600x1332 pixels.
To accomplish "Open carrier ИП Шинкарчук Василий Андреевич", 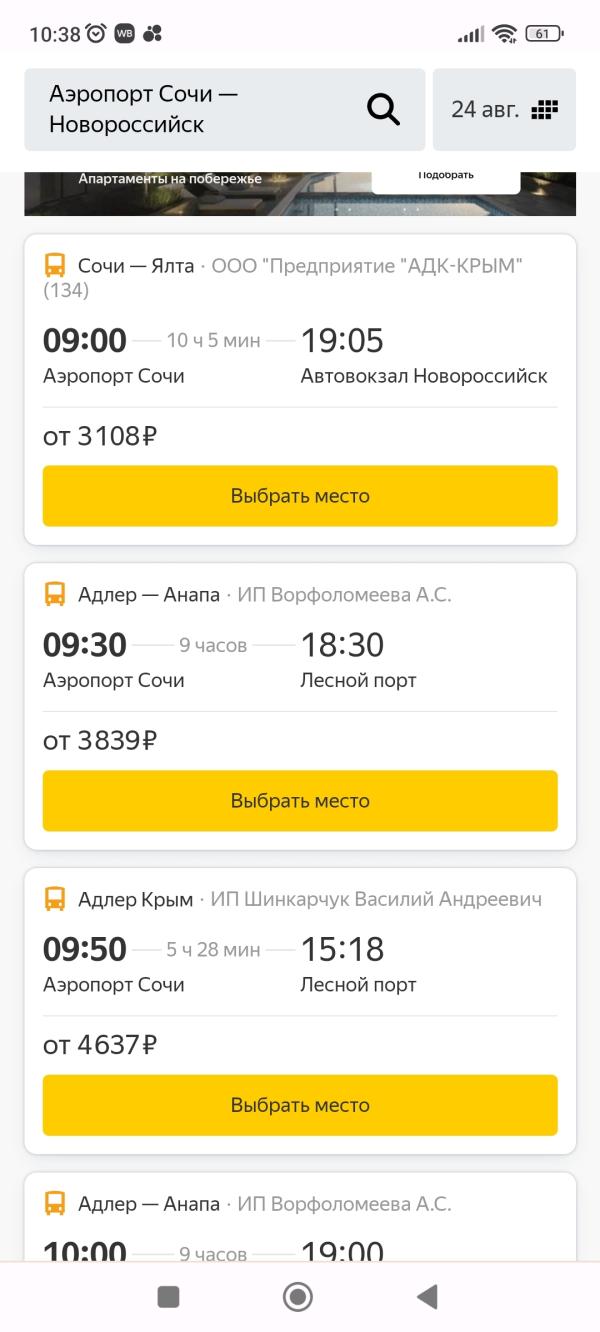I will tap(376, 899).
